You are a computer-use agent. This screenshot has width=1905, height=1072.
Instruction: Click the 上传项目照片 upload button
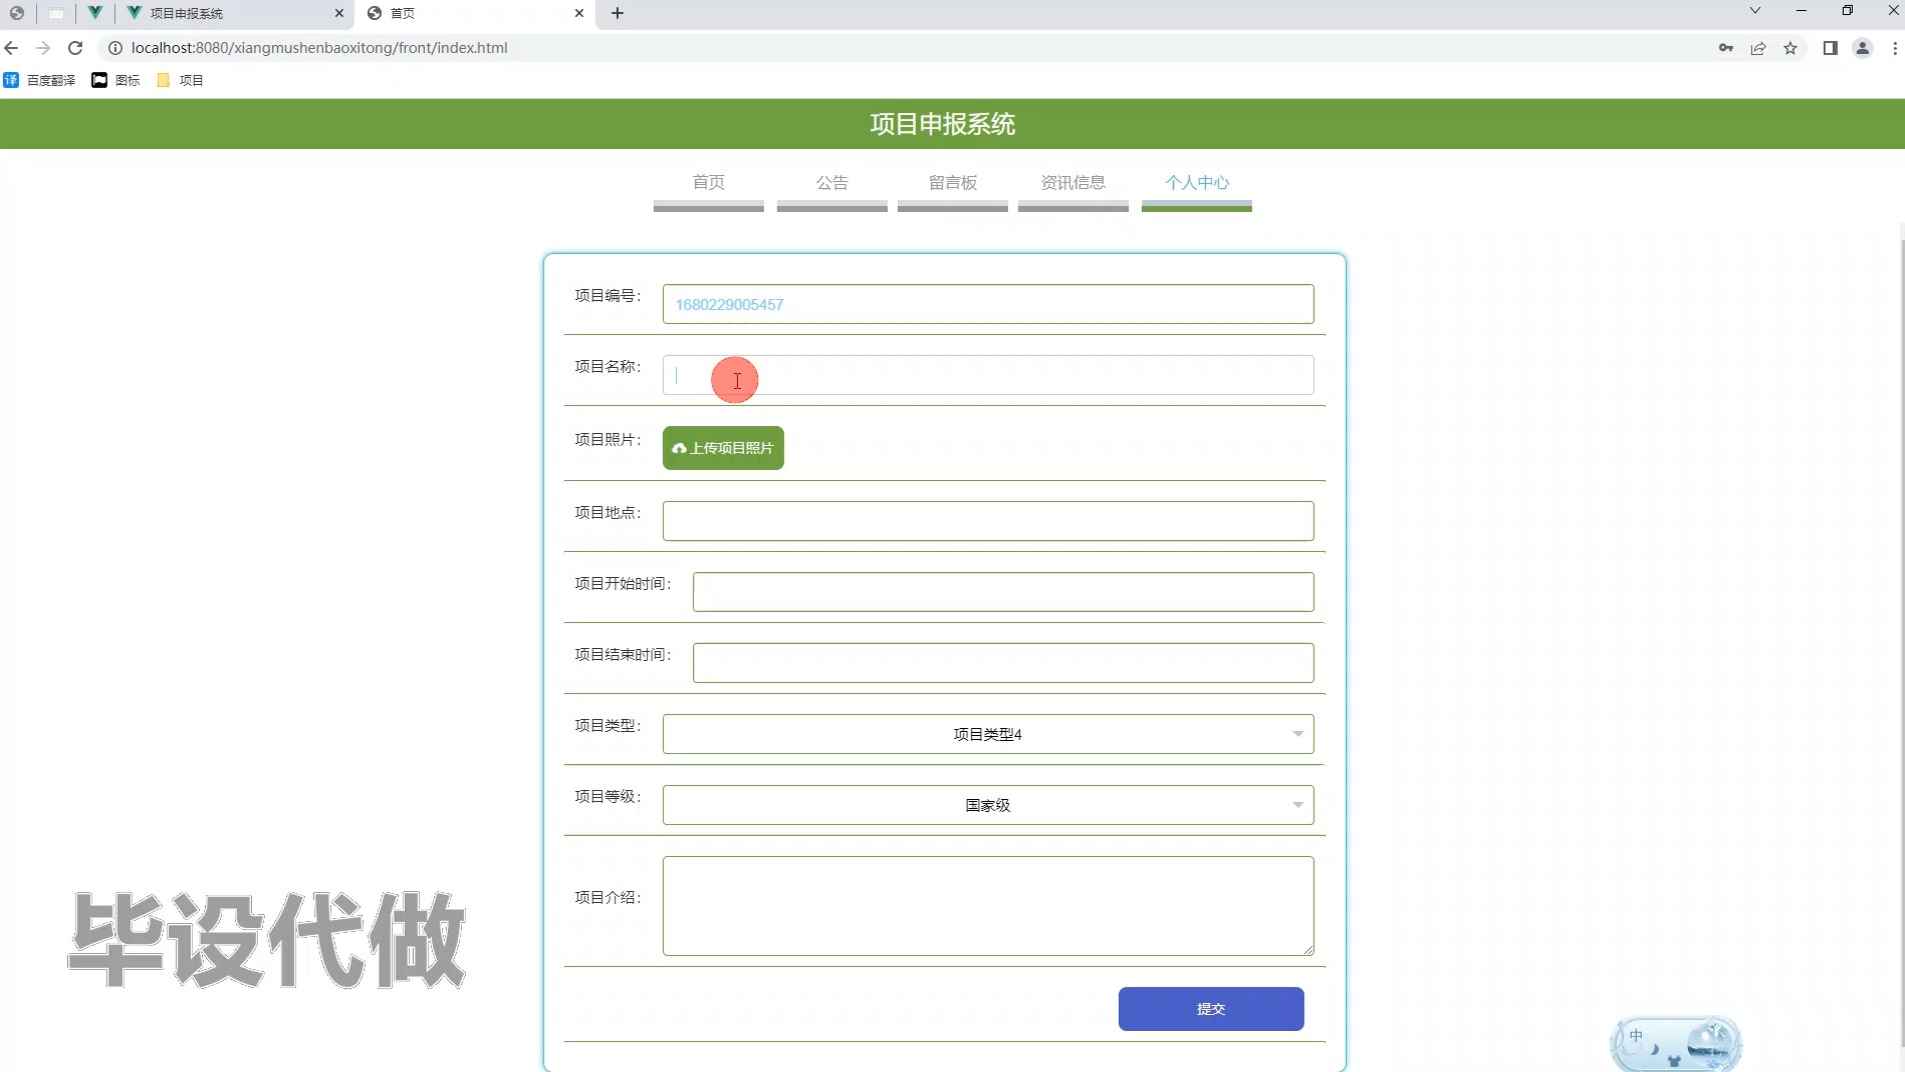723,448
